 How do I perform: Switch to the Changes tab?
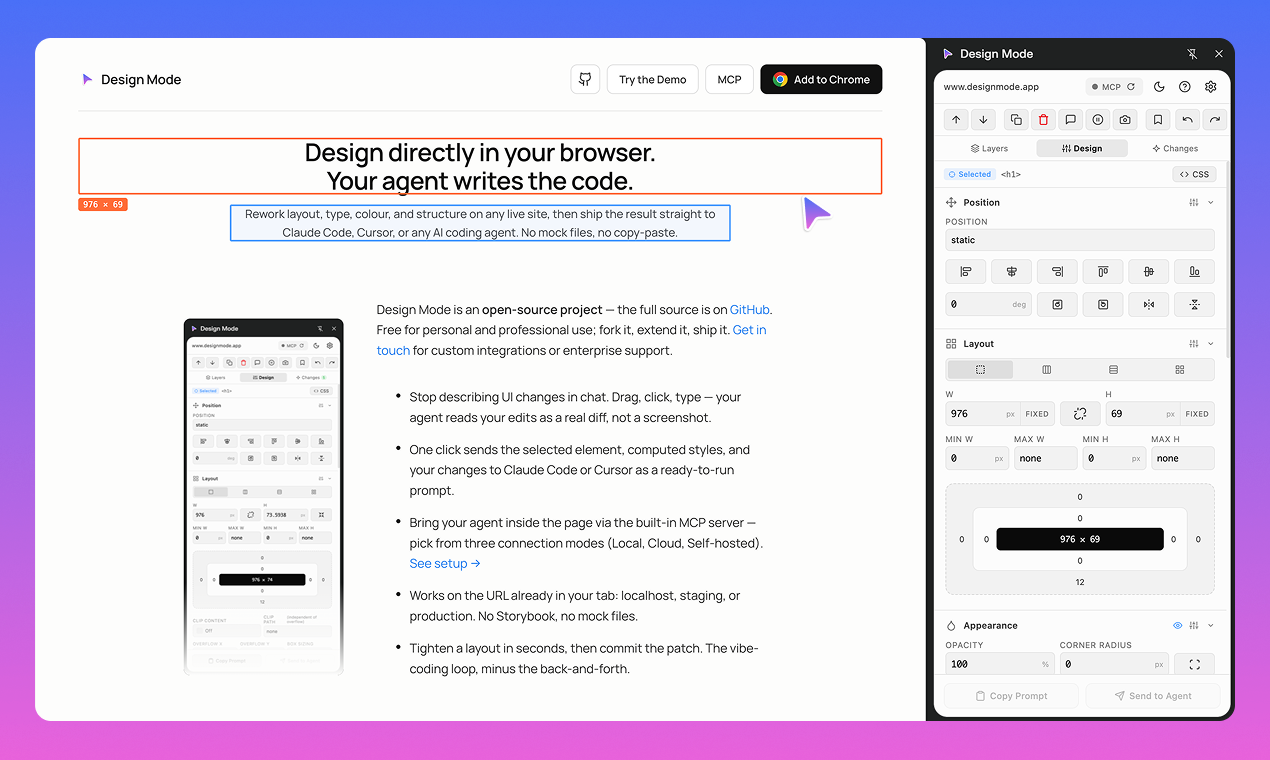click(1174, 148)
